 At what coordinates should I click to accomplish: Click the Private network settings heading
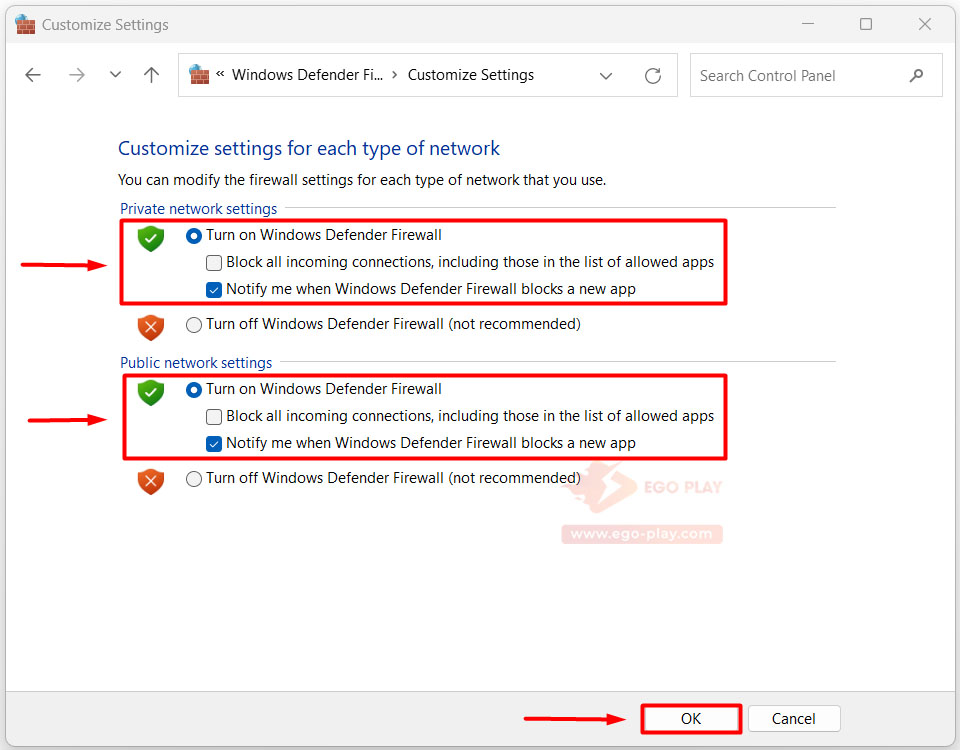198,209
